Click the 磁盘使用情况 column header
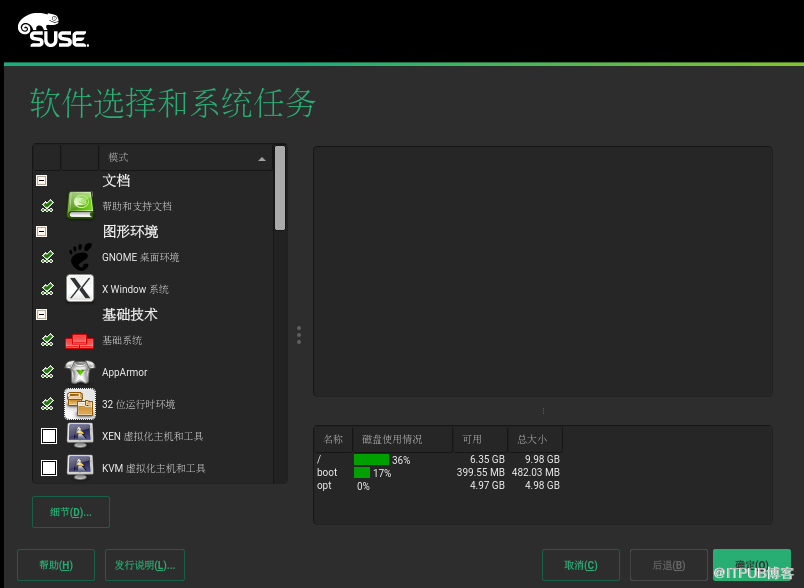Screen dimensions: 804x588 401,440
